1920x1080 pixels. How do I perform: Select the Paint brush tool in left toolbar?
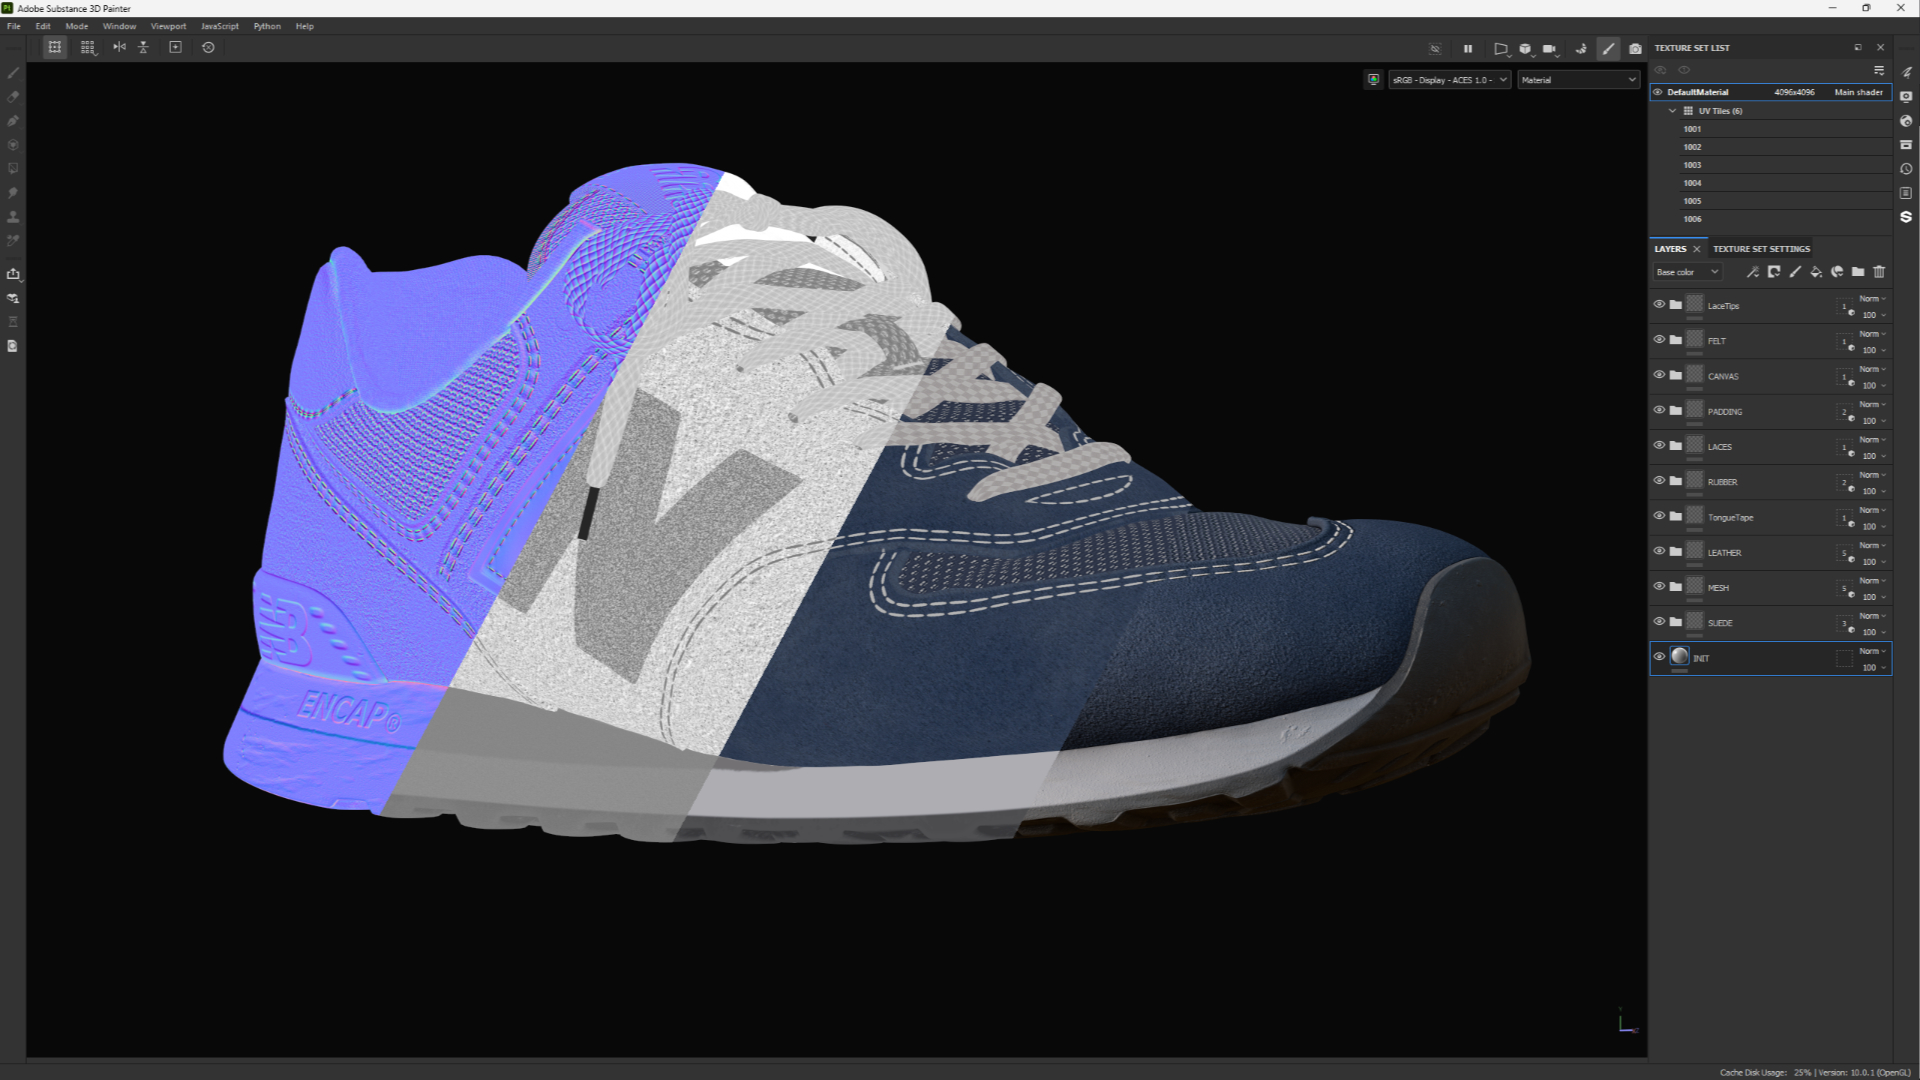coord(13,73)
